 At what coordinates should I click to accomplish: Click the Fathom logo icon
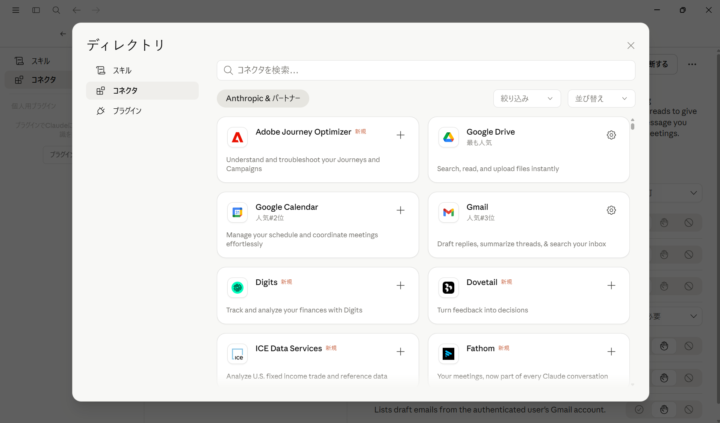448,354
